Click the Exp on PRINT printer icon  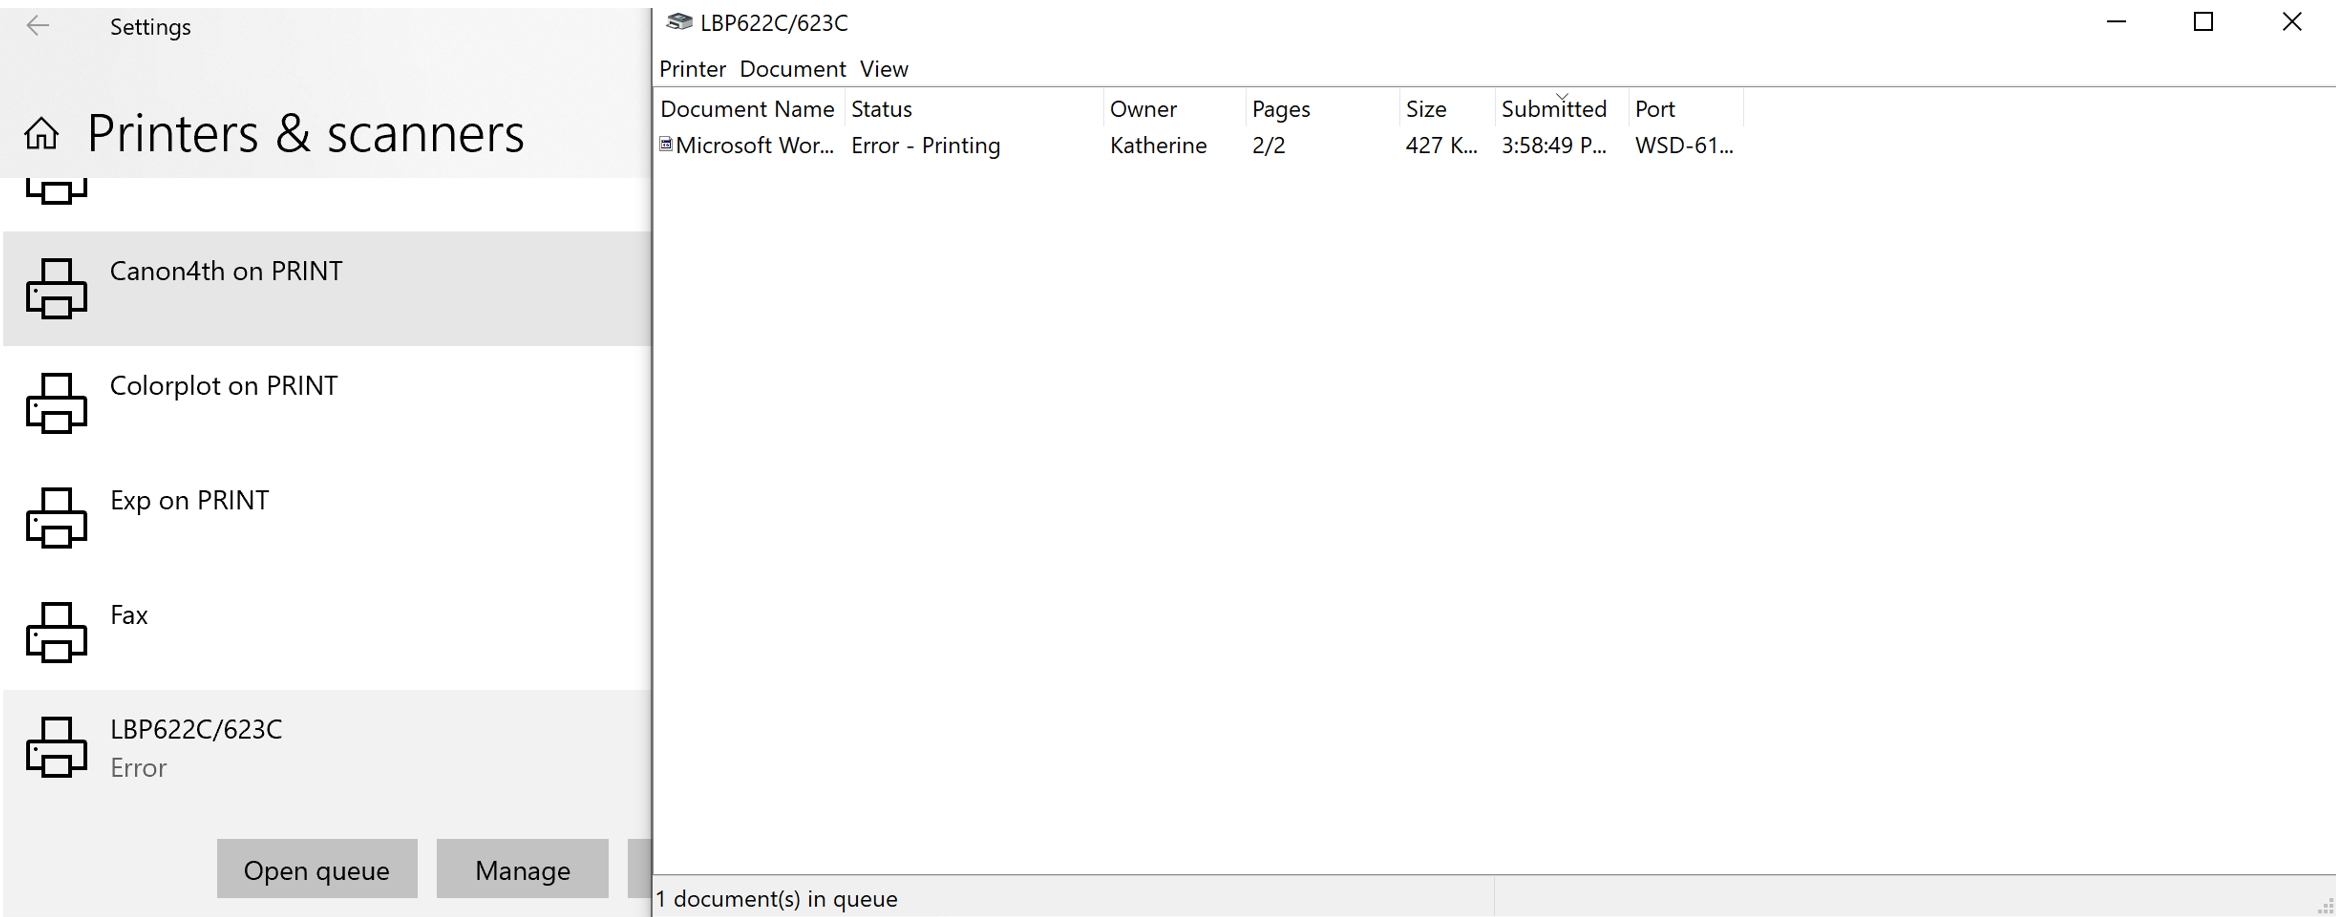[x=56, y=518]
